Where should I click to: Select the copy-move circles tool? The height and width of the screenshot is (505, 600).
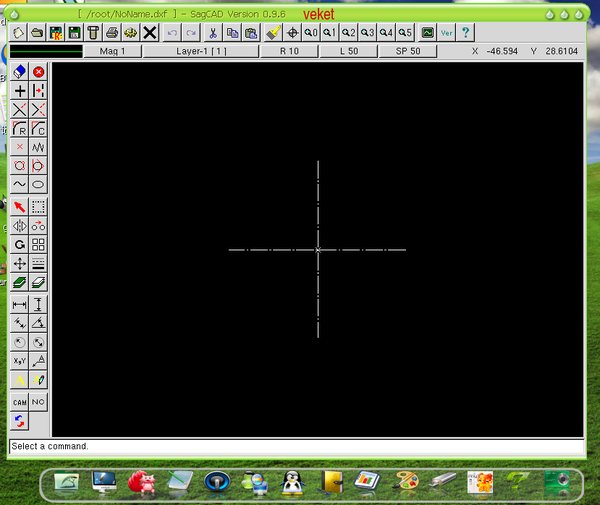(x=38, y=226)
